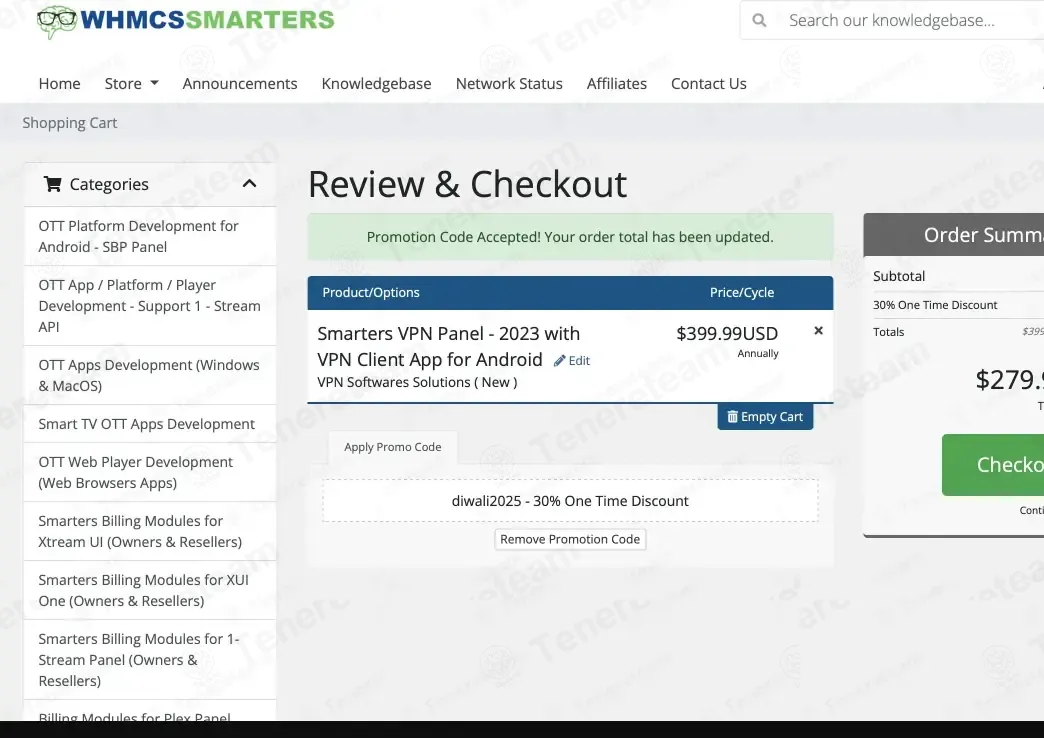Switch to Apply Promo Code tab

(x=393, y=447)
